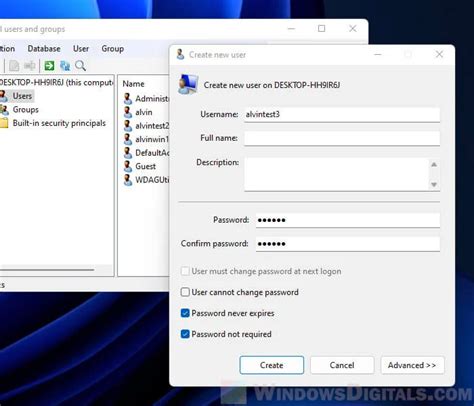The width and height of the screenshot is (474, 406).
Task: Enable User cannot change password checkbox
Action: 185,292
